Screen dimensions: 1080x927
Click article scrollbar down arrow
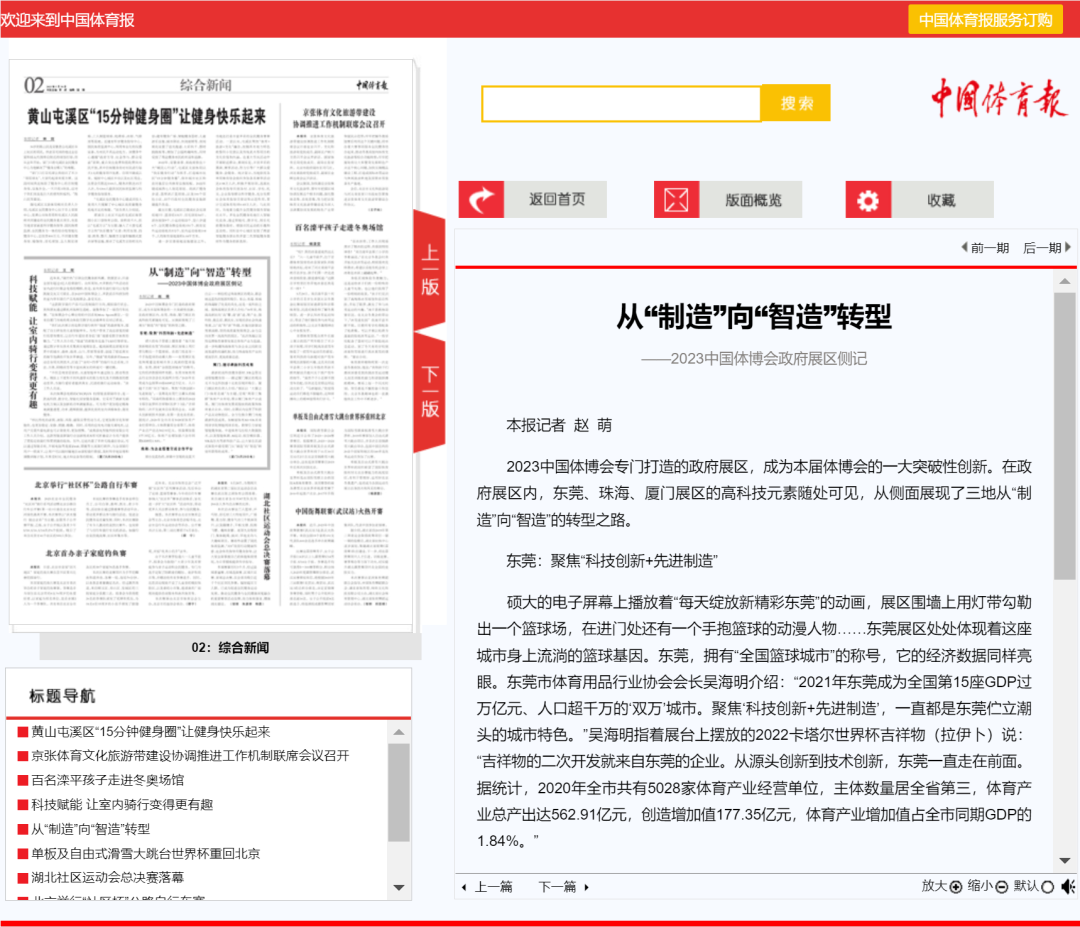click(1065, 860)
